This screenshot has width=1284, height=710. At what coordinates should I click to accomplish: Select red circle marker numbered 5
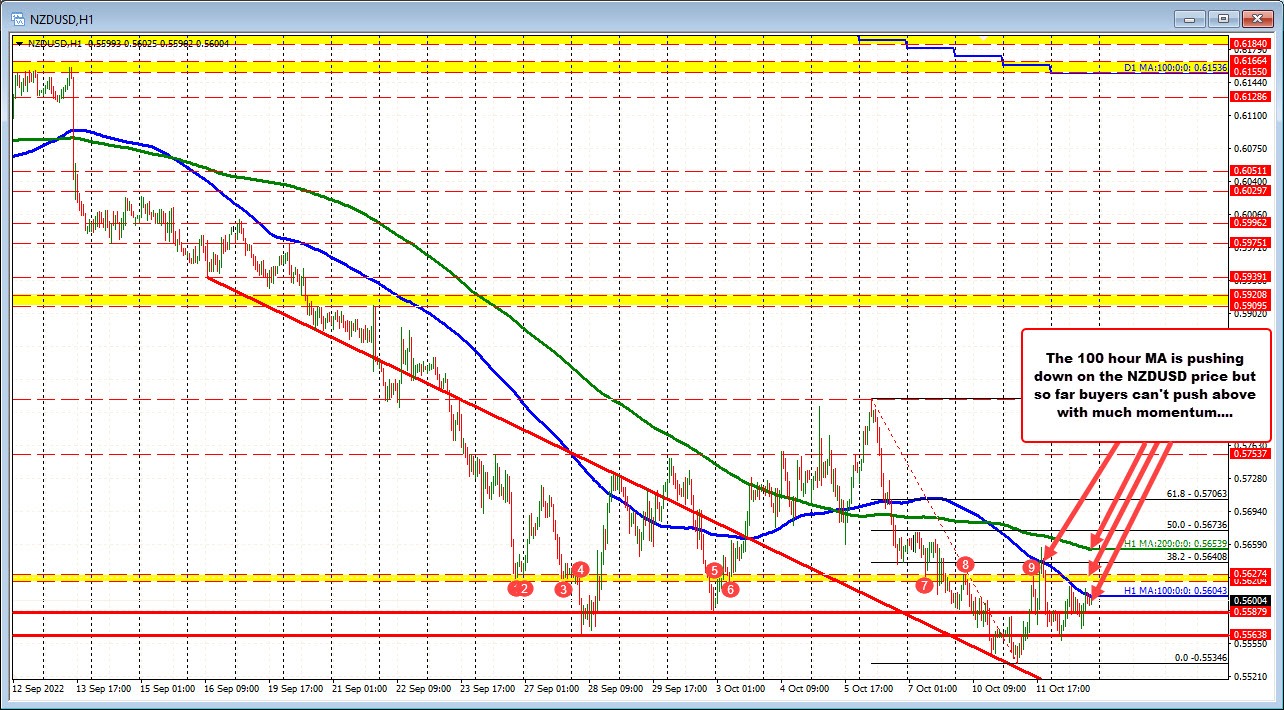(x=714, y=571)
